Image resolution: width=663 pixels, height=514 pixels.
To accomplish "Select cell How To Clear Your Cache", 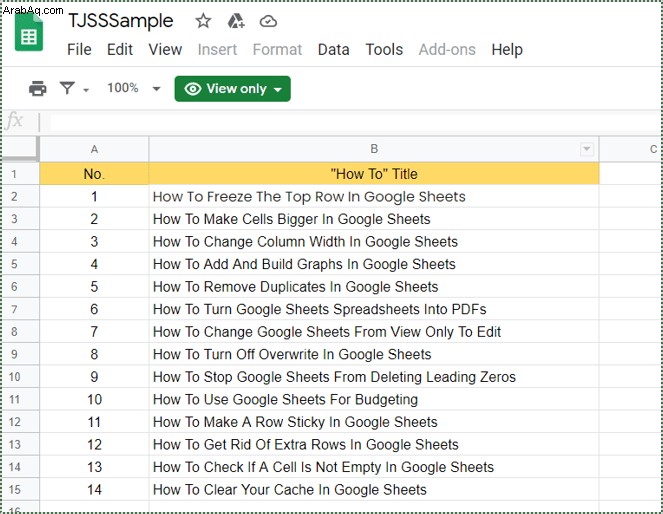I will [x=374, y=489].
